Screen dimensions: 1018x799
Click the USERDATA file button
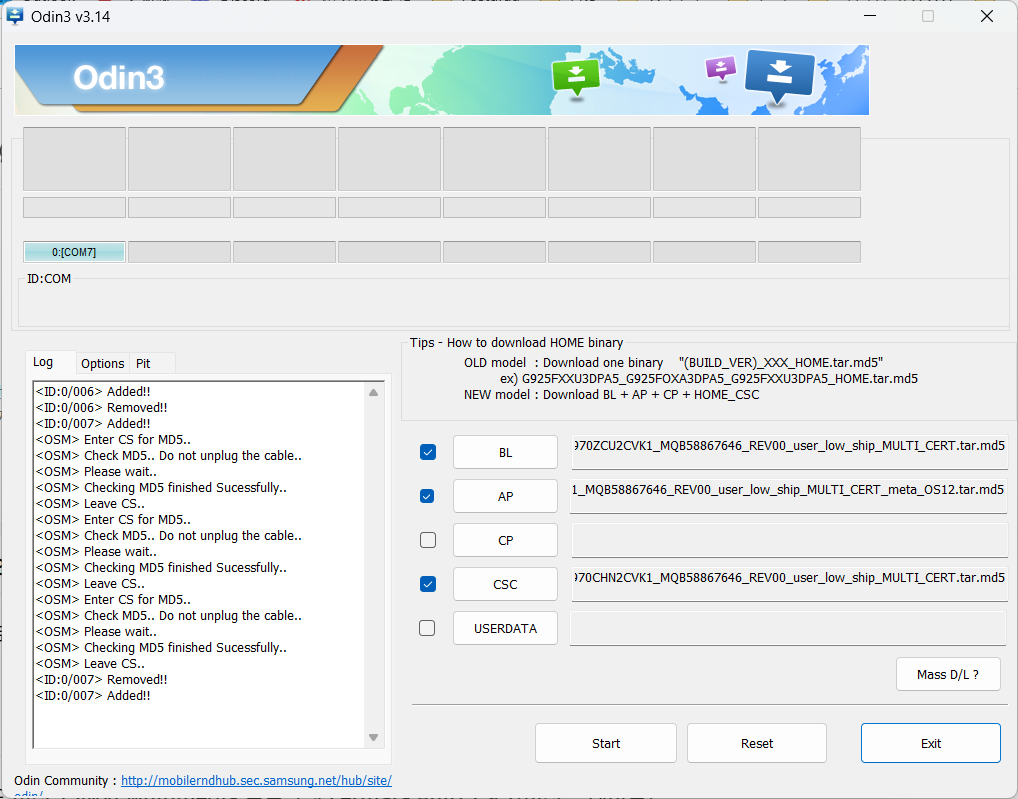point(505,628)
